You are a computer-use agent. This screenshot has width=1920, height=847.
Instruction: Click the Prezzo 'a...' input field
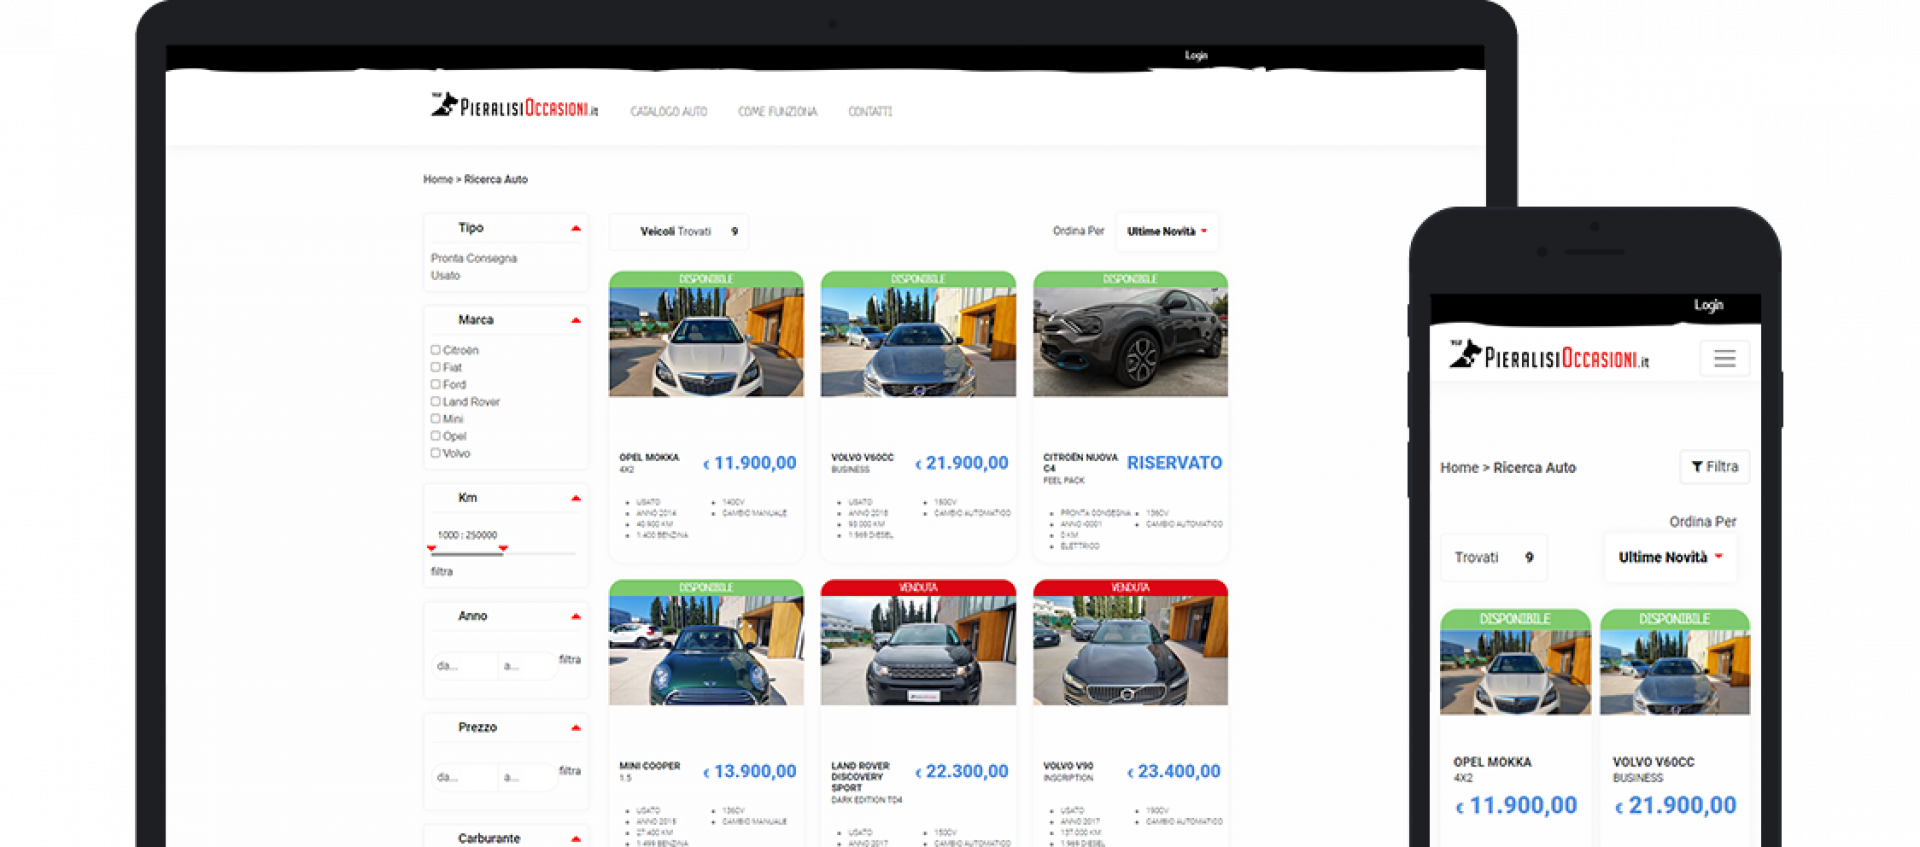click(527, 777)
